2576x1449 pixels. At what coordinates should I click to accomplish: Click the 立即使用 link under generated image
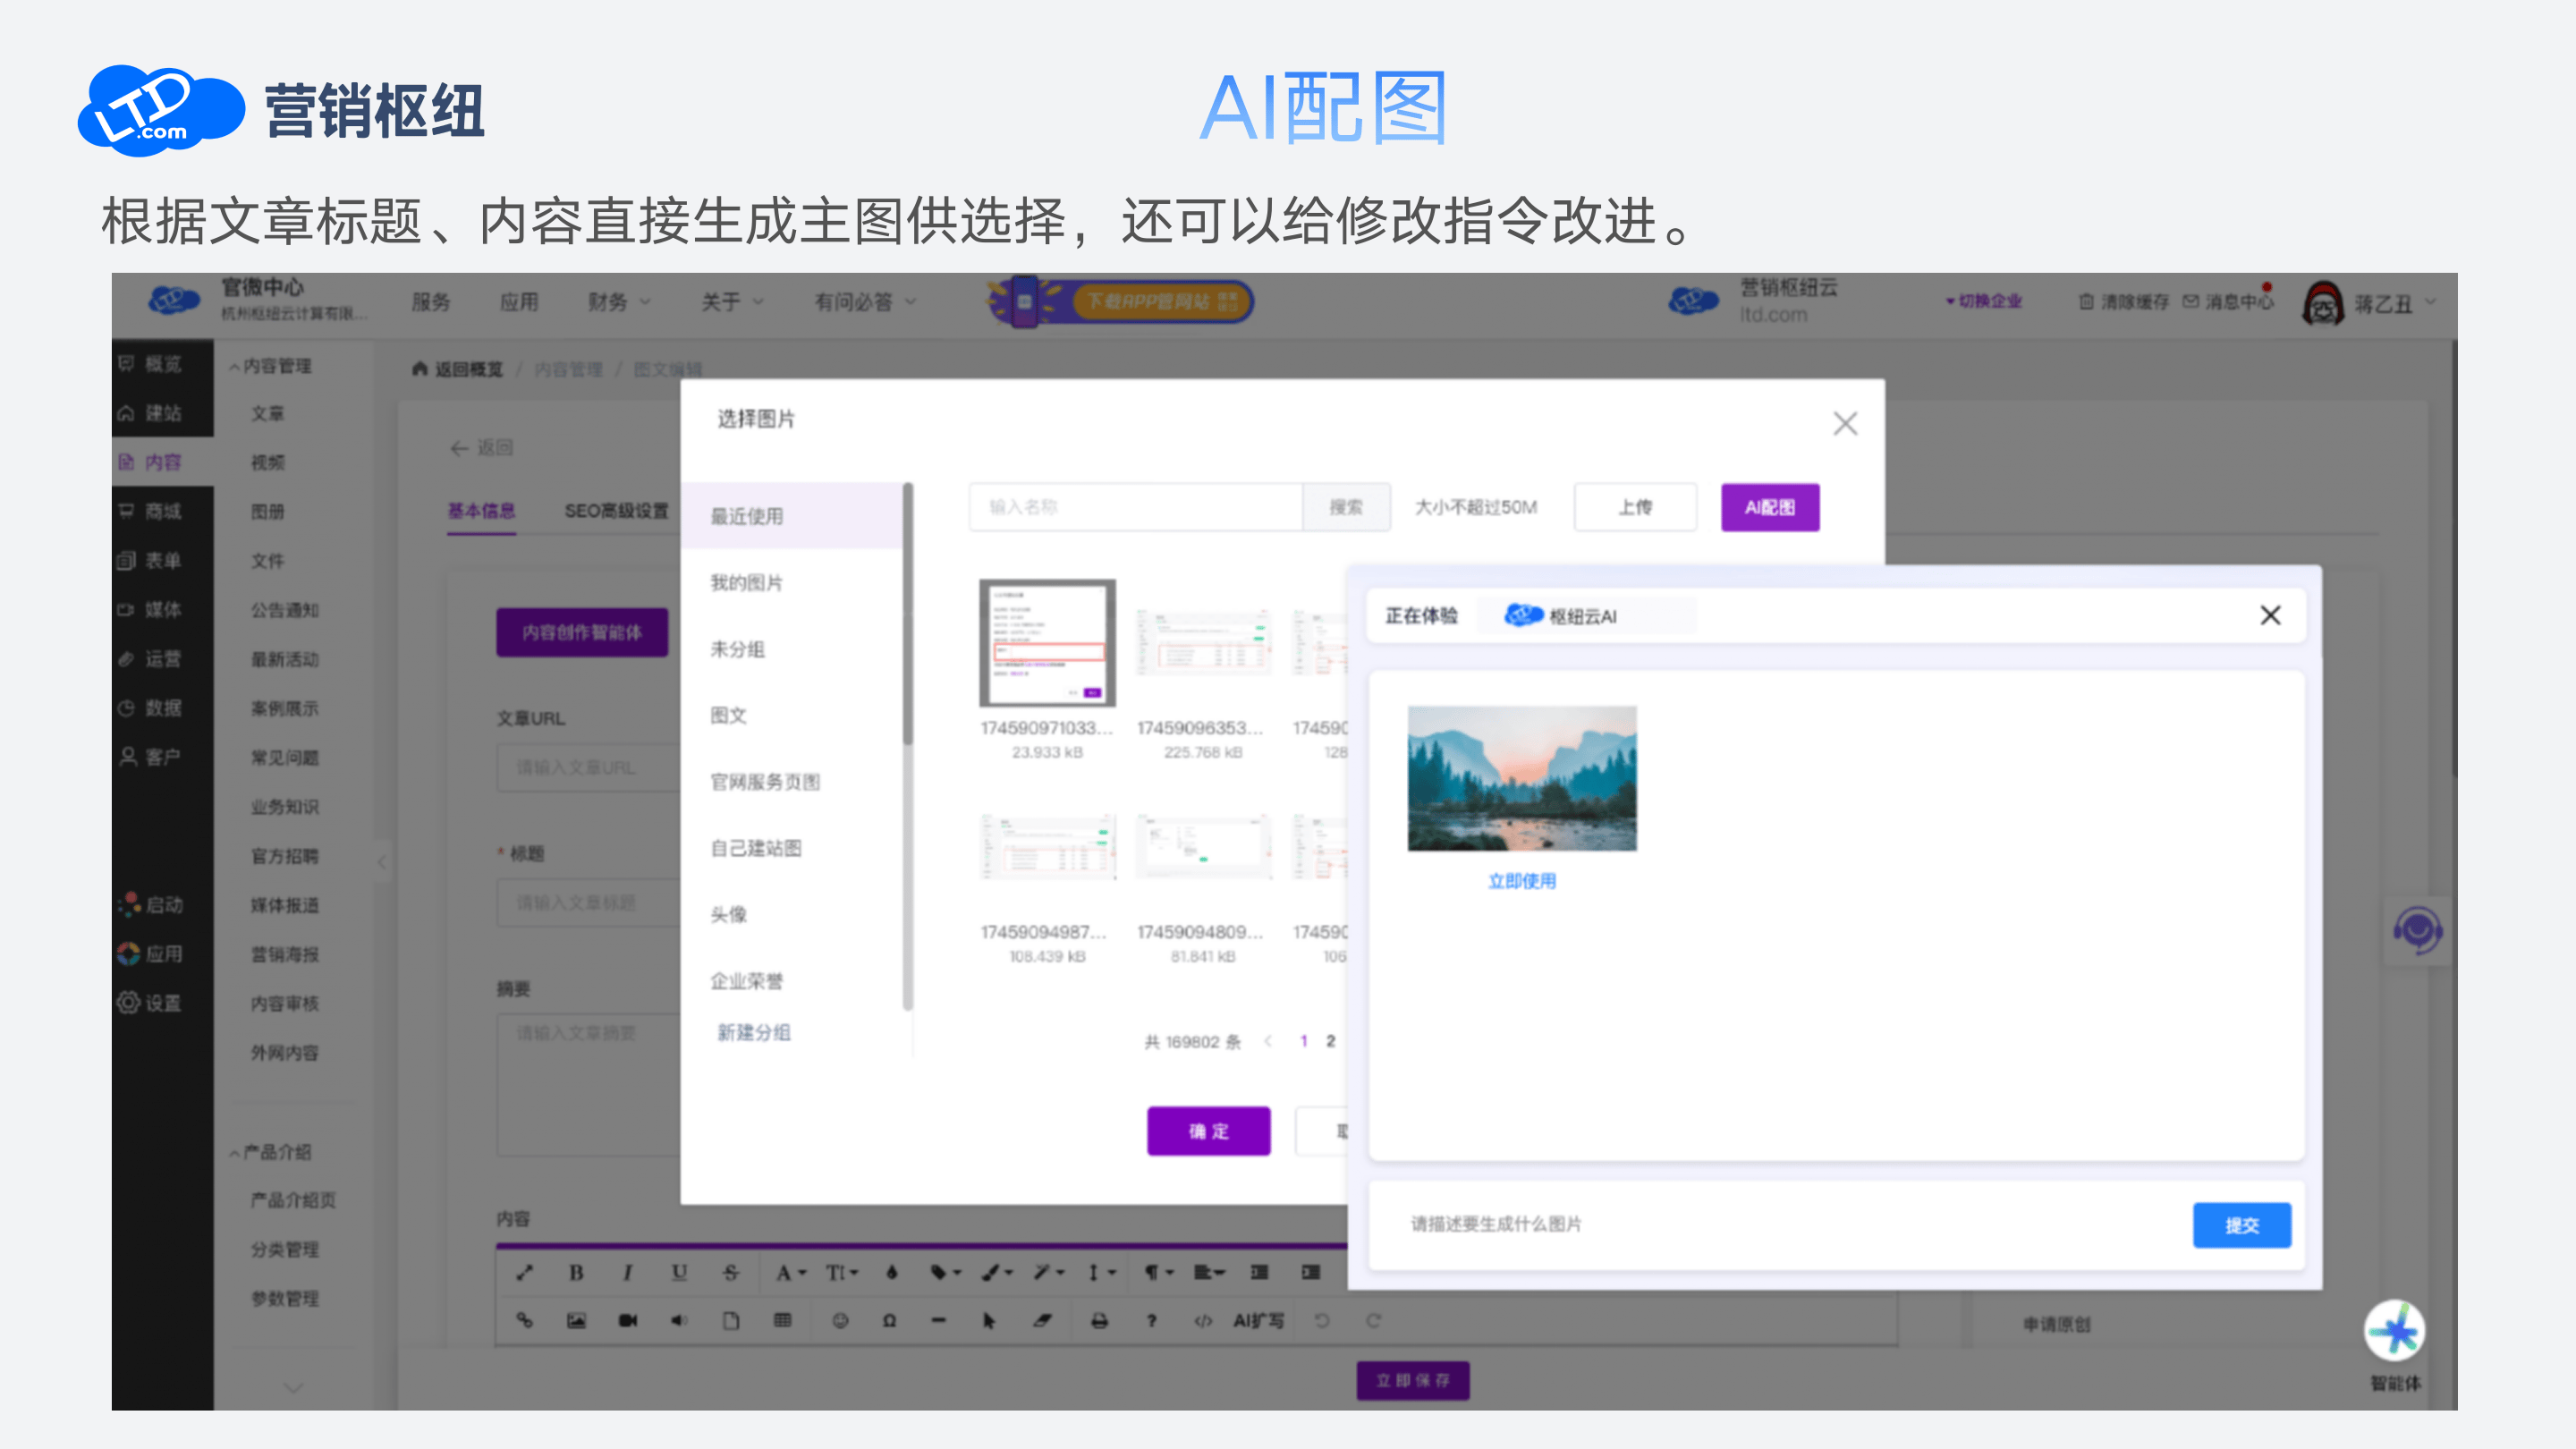click(1521, 880)
